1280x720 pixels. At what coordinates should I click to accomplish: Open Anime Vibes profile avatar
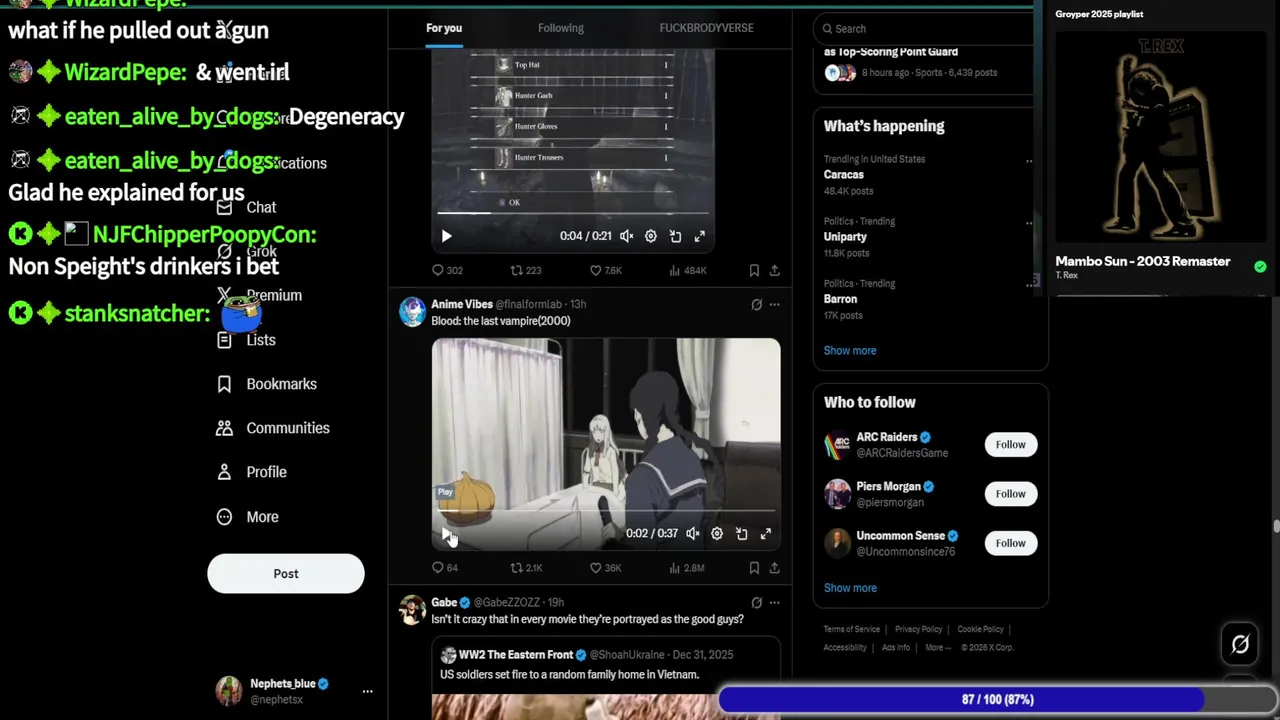tap(412, 312)
